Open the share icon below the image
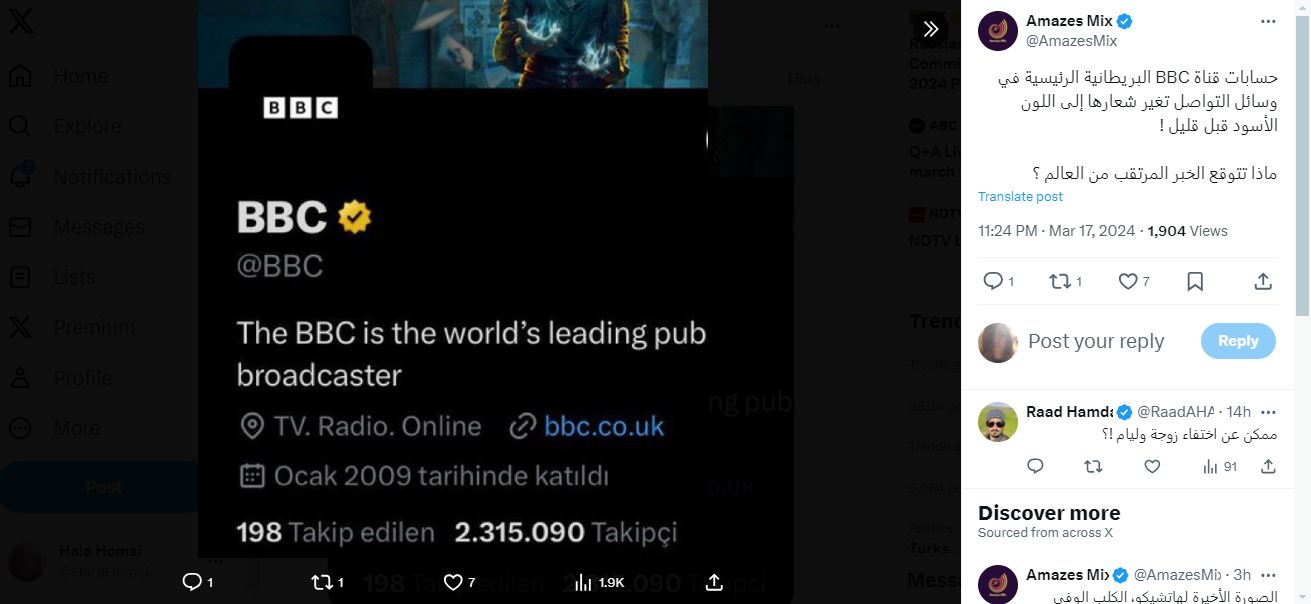This screenshot has width=1311, height=604. tap(714, 582)
